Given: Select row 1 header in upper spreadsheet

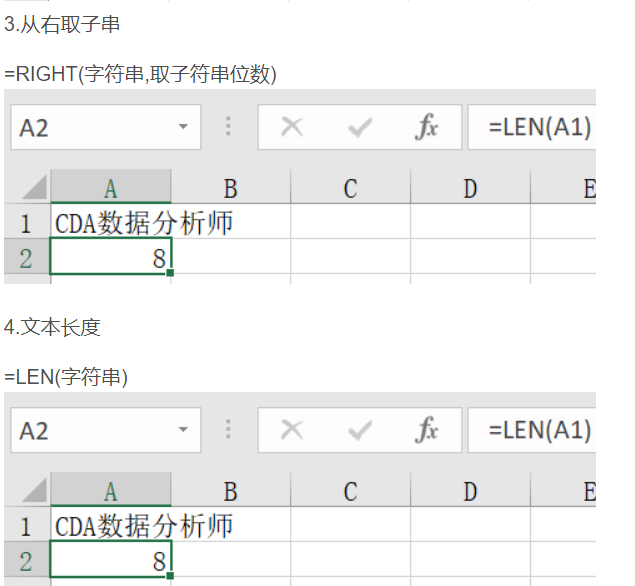Looking at the screenshot, I should tap(25, 223).
